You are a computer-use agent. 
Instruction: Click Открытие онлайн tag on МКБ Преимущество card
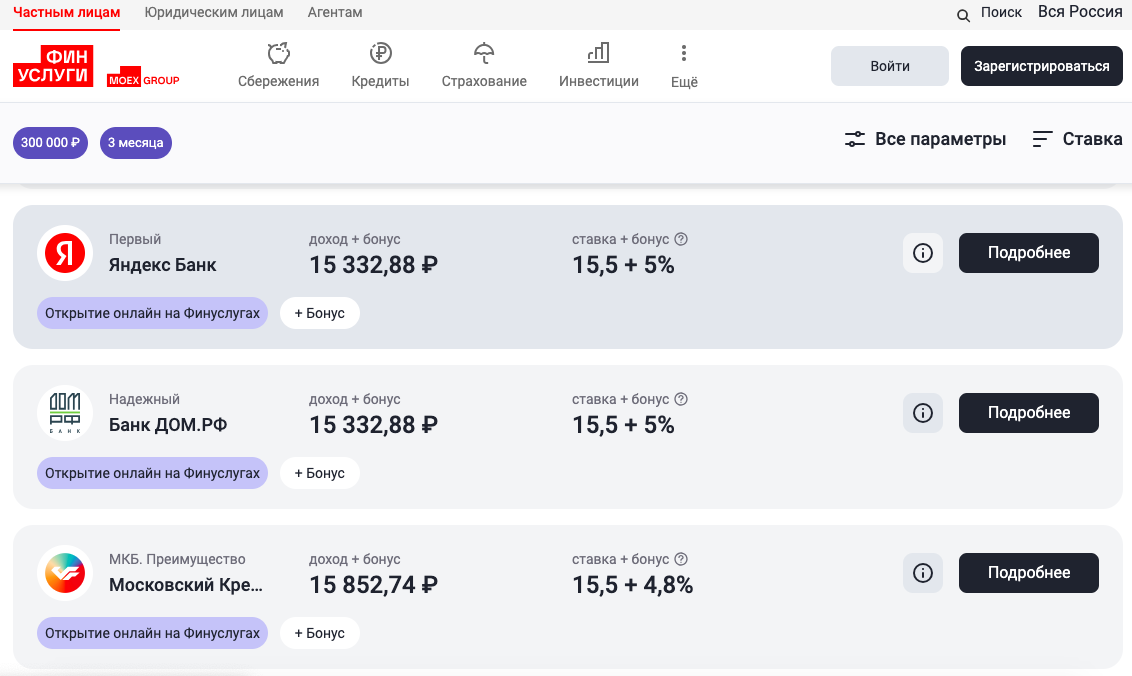click(152, 633)
